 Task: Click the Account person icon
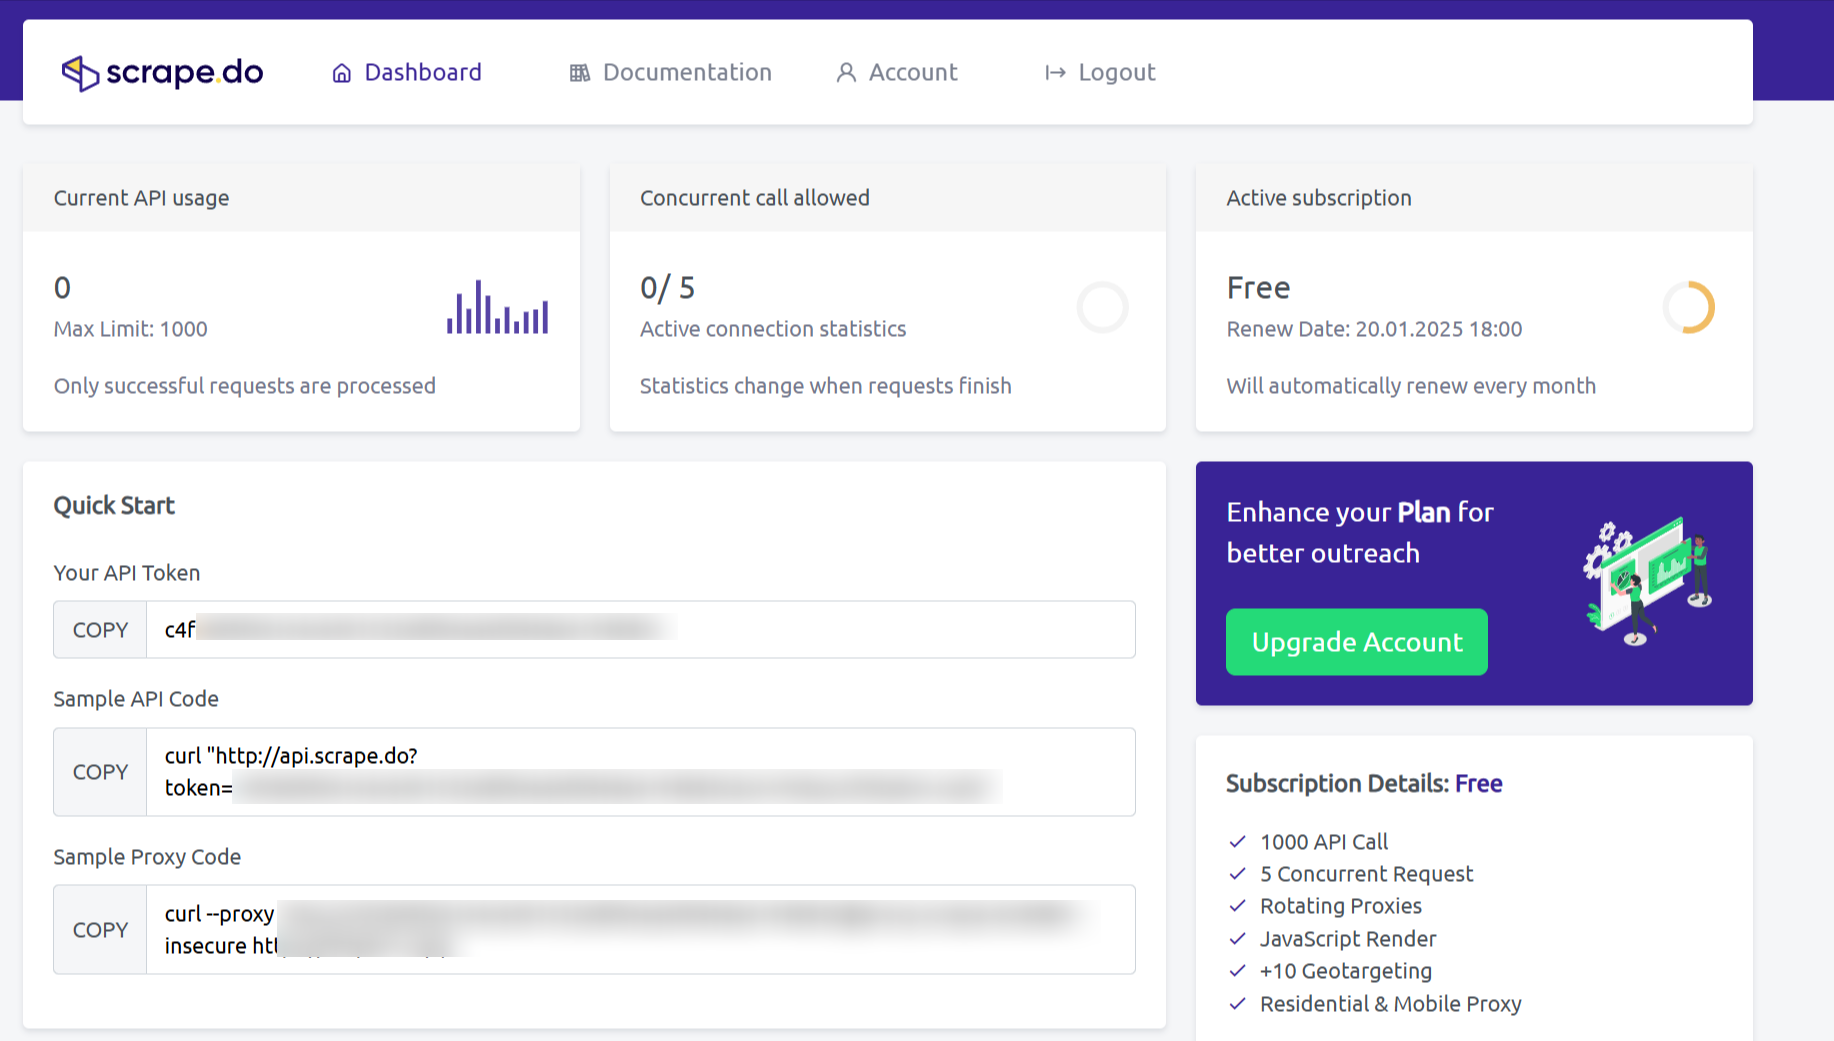tap(846, 73)
